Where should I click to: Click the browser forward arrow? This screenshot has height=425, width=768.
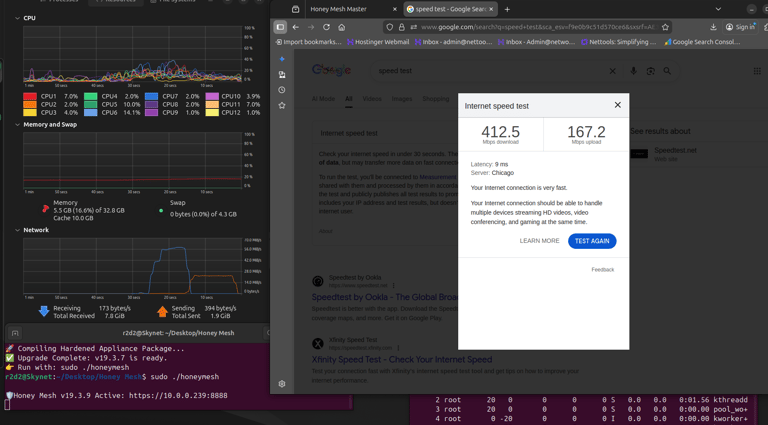(311, 27)
